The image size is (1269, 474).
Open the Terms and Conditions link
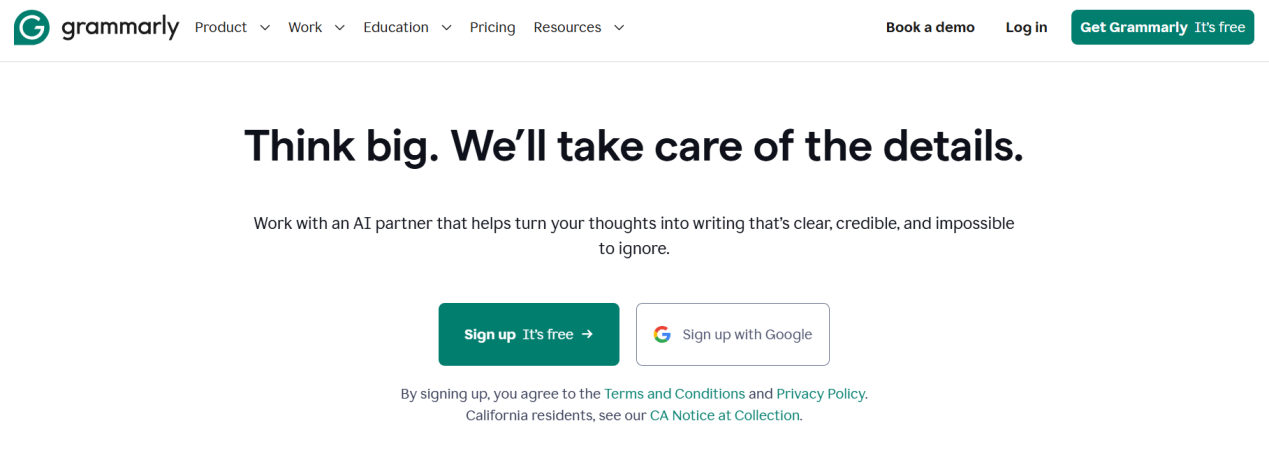click(675, 394)
